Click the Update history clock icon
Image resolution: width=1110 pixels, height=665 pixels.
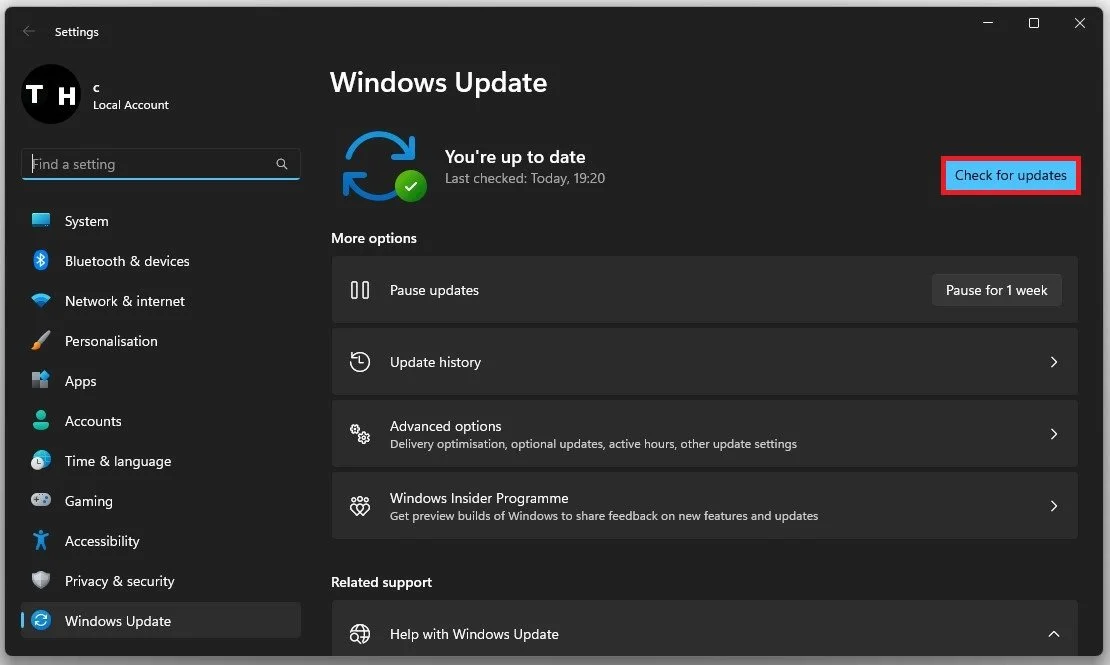[360, 362]
